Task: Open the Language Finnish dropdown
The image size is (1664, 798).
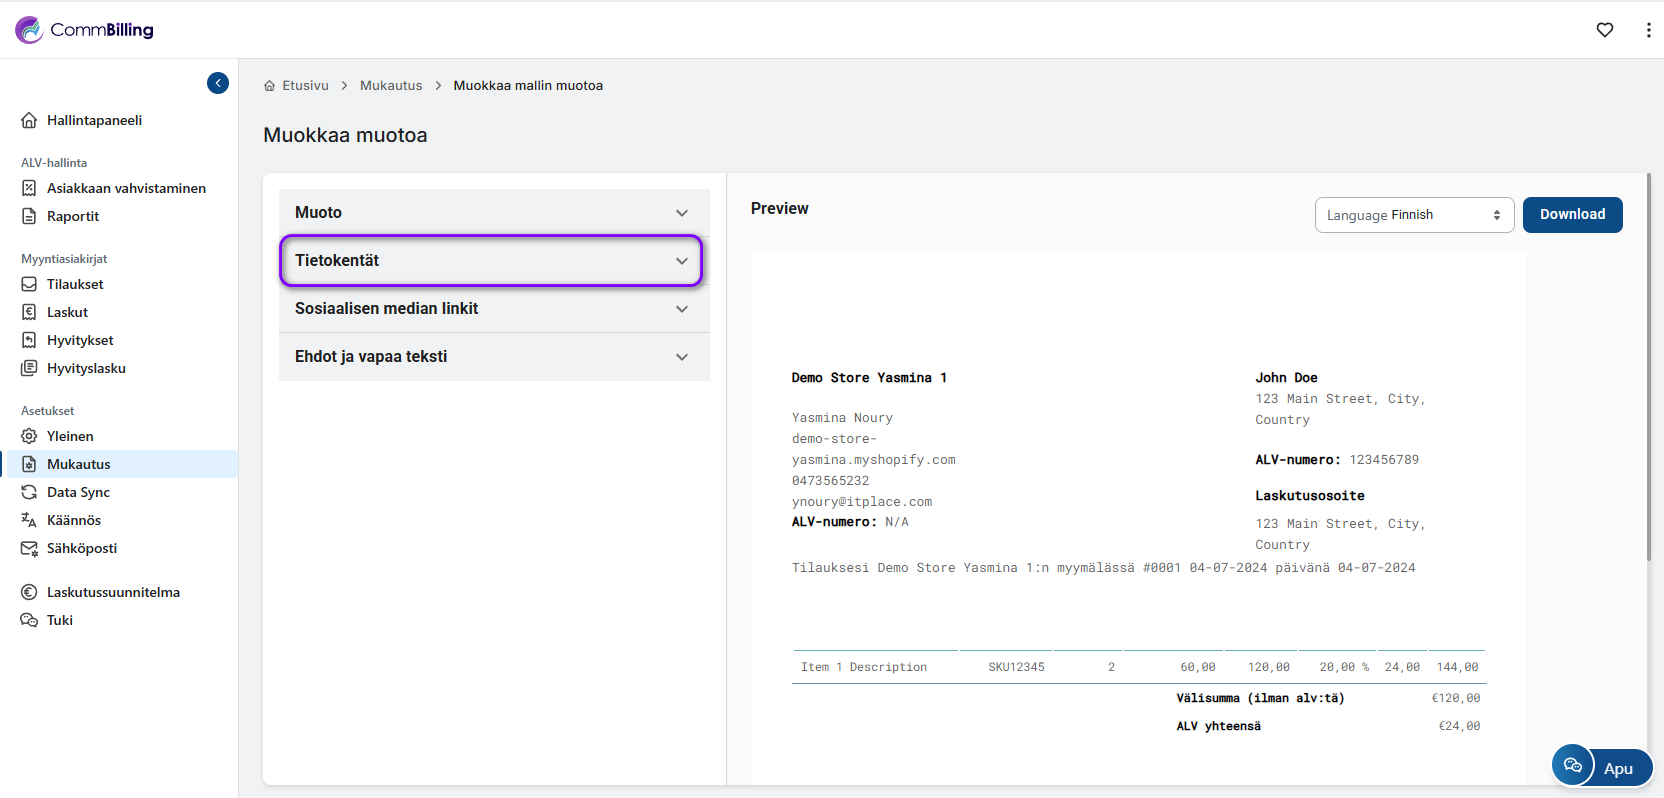Action: [1414, 215]
